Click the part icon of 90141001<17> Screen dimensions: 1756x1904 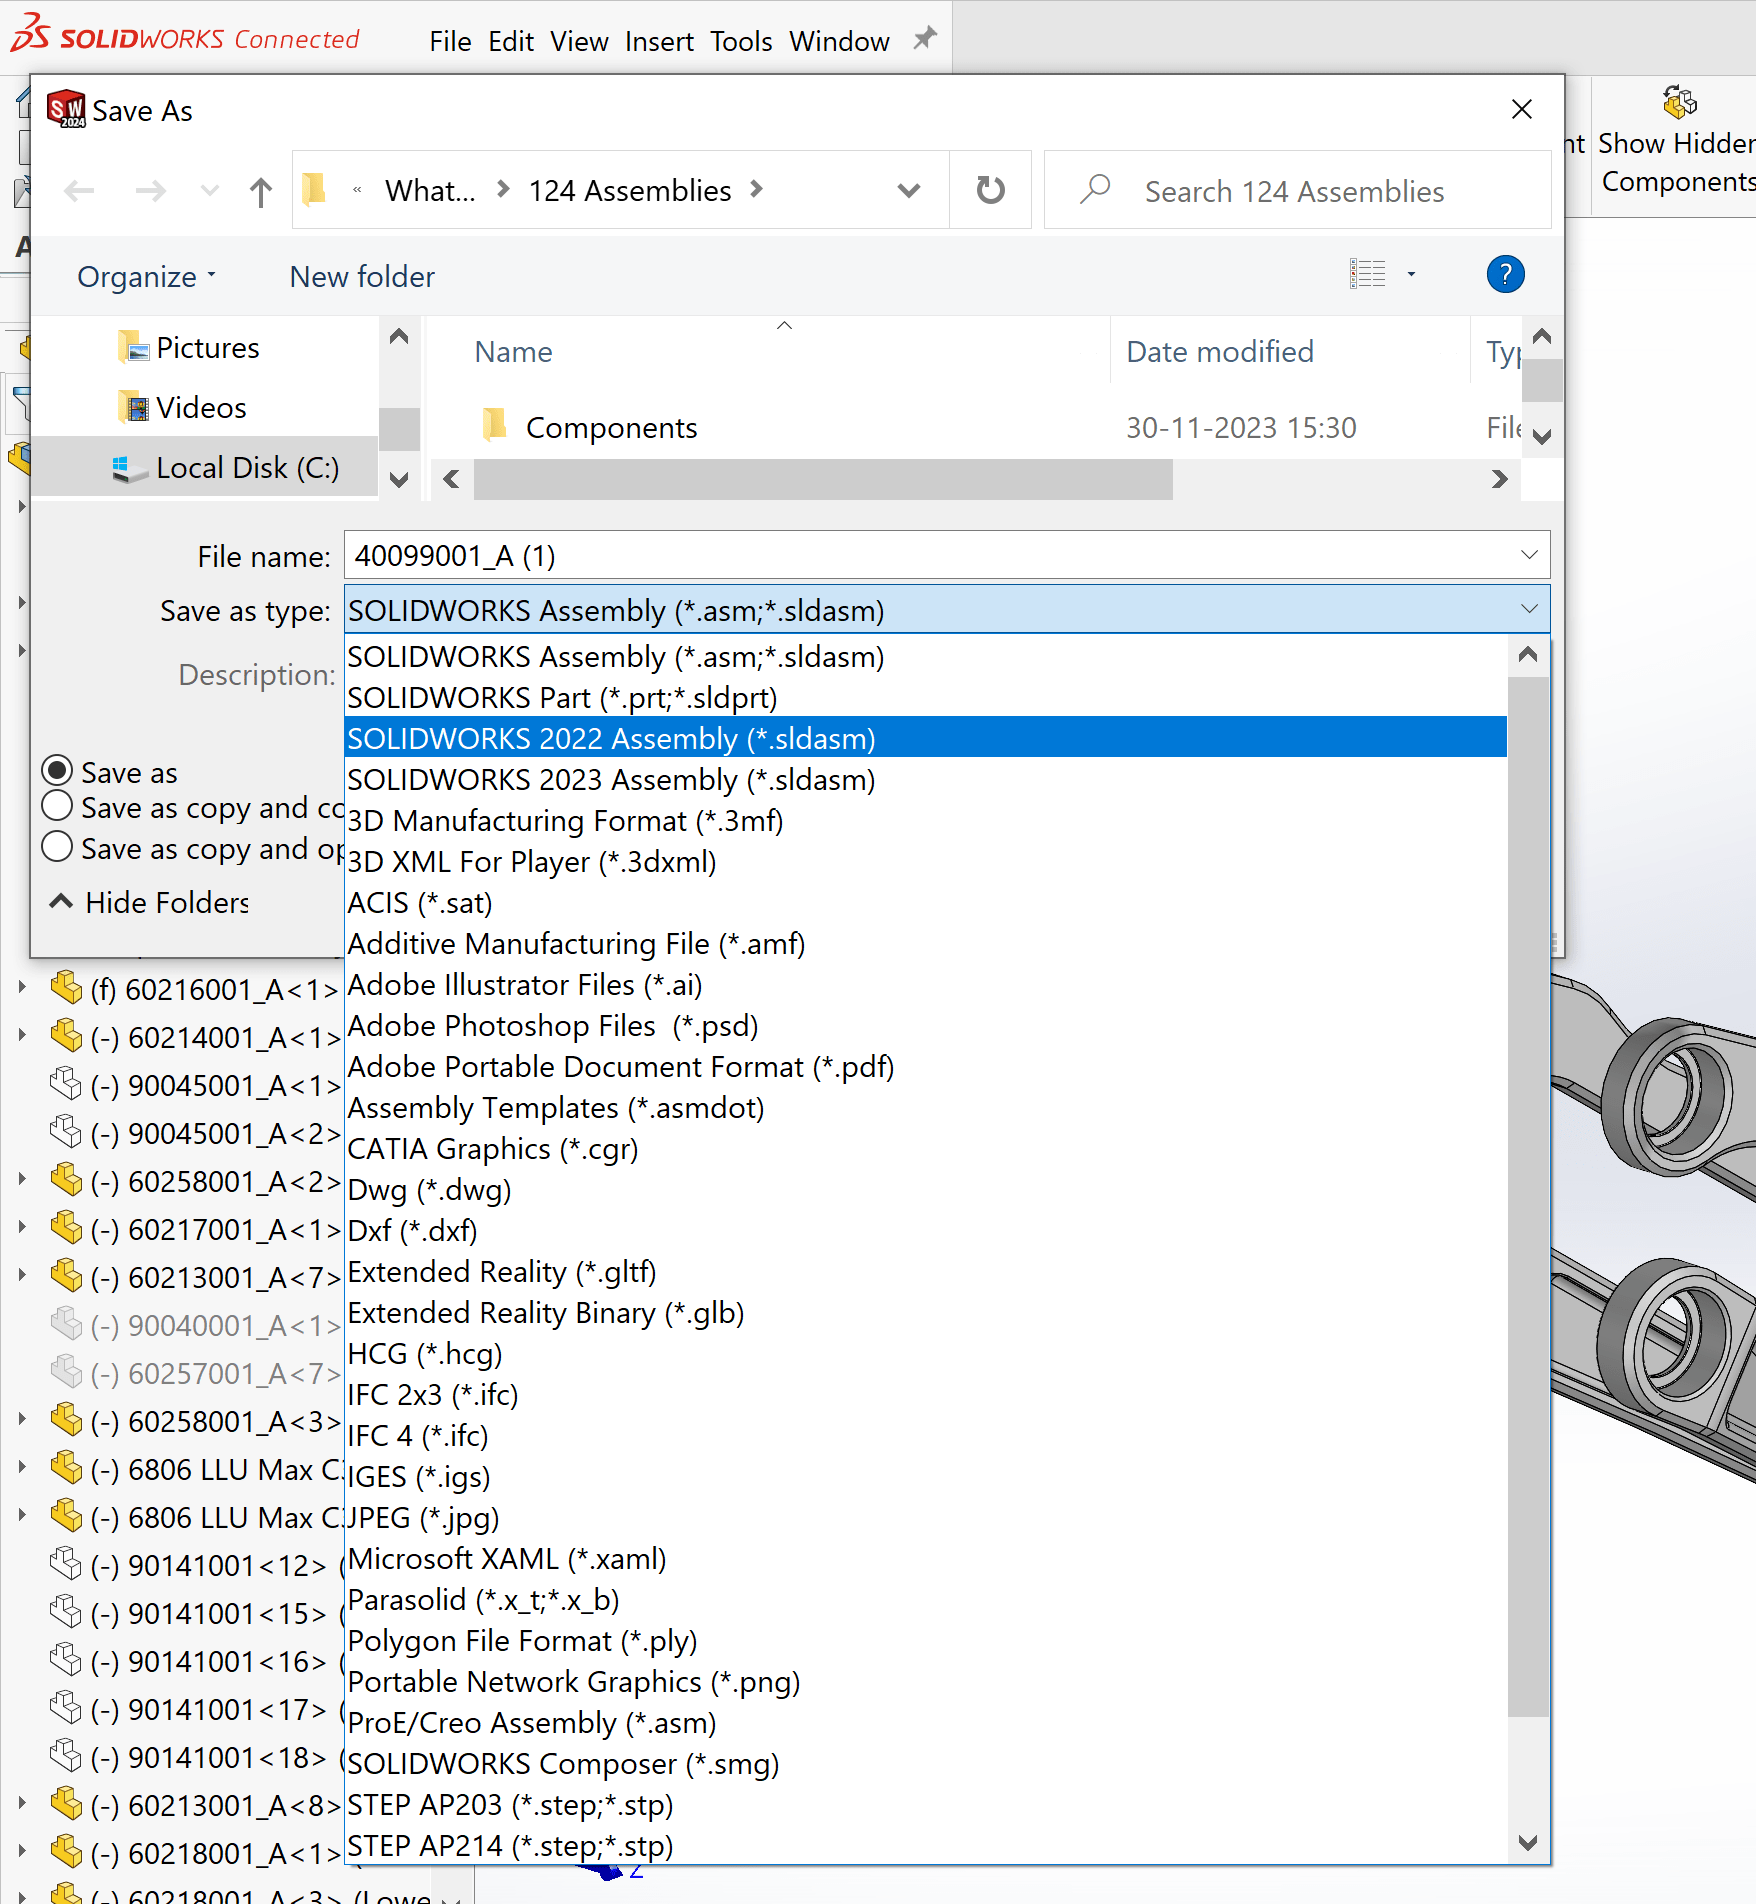67,1707
